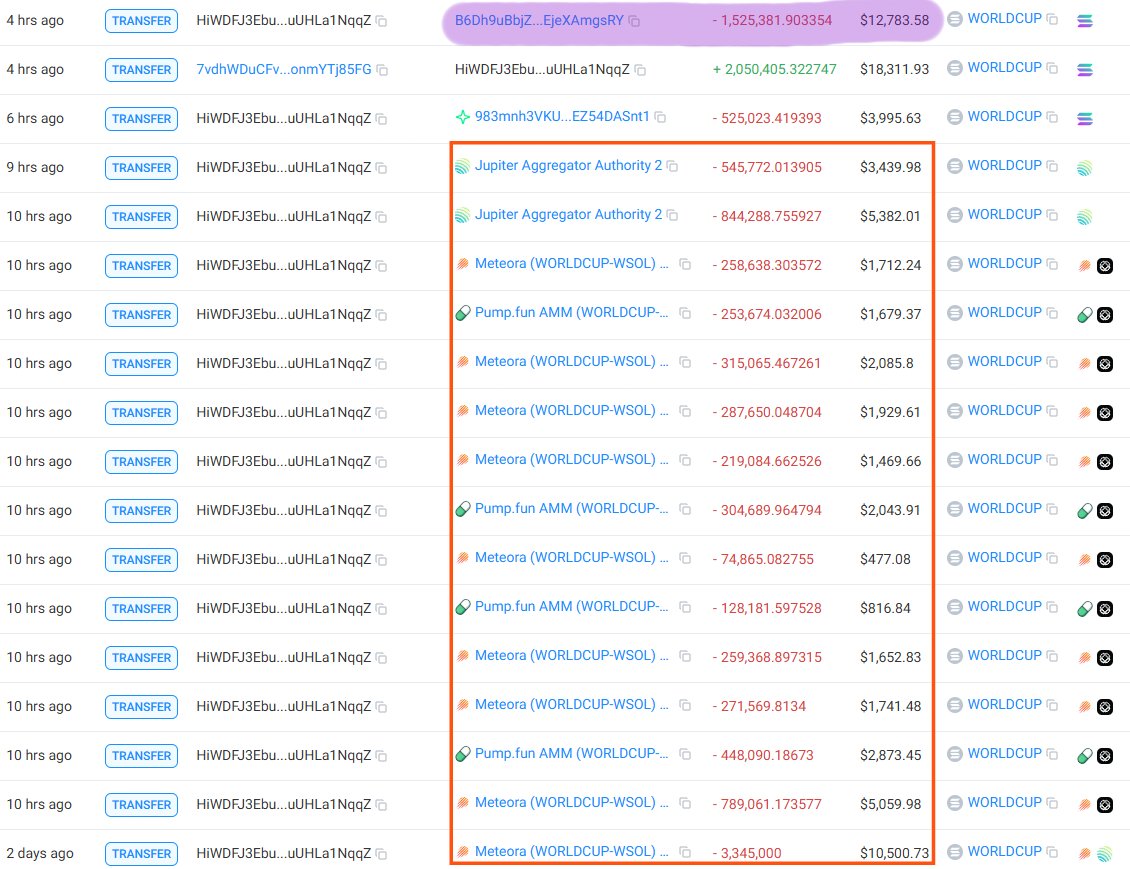Click Jupiter platform icon in $5,382.01 row

click(x=1085, y=217)
